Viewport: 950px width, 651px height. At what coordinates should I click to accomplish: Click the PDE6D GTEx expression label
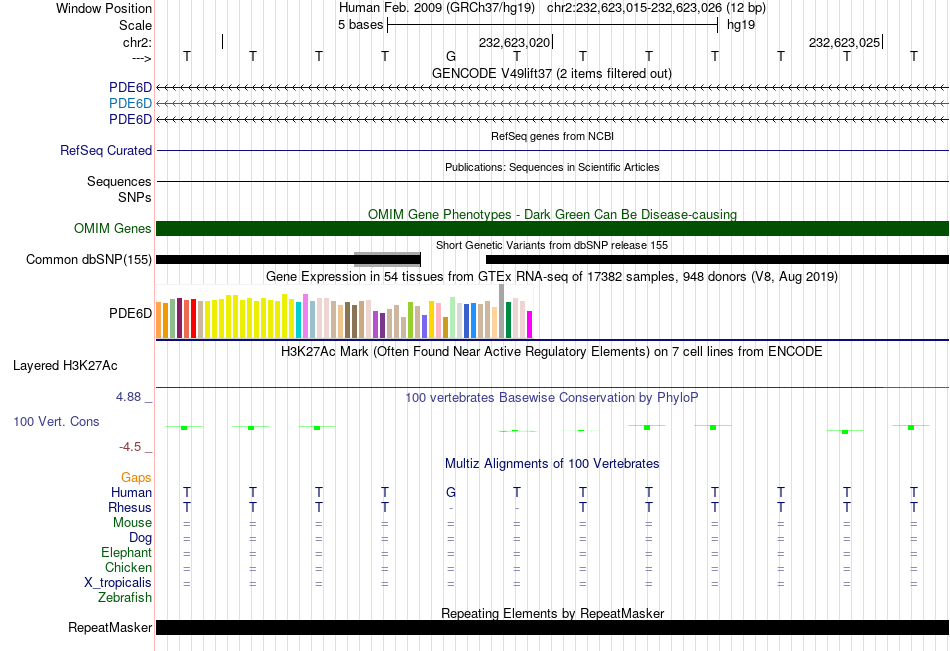[x=130, y=313]
